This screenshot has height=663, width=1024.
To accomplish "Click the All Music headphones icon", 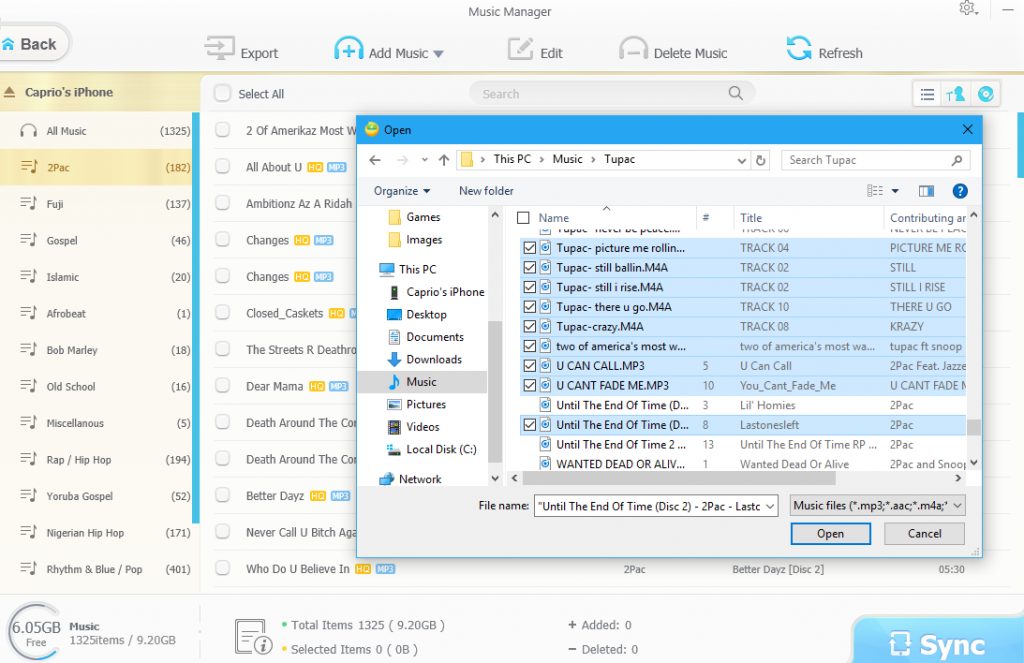I will 28,131.
